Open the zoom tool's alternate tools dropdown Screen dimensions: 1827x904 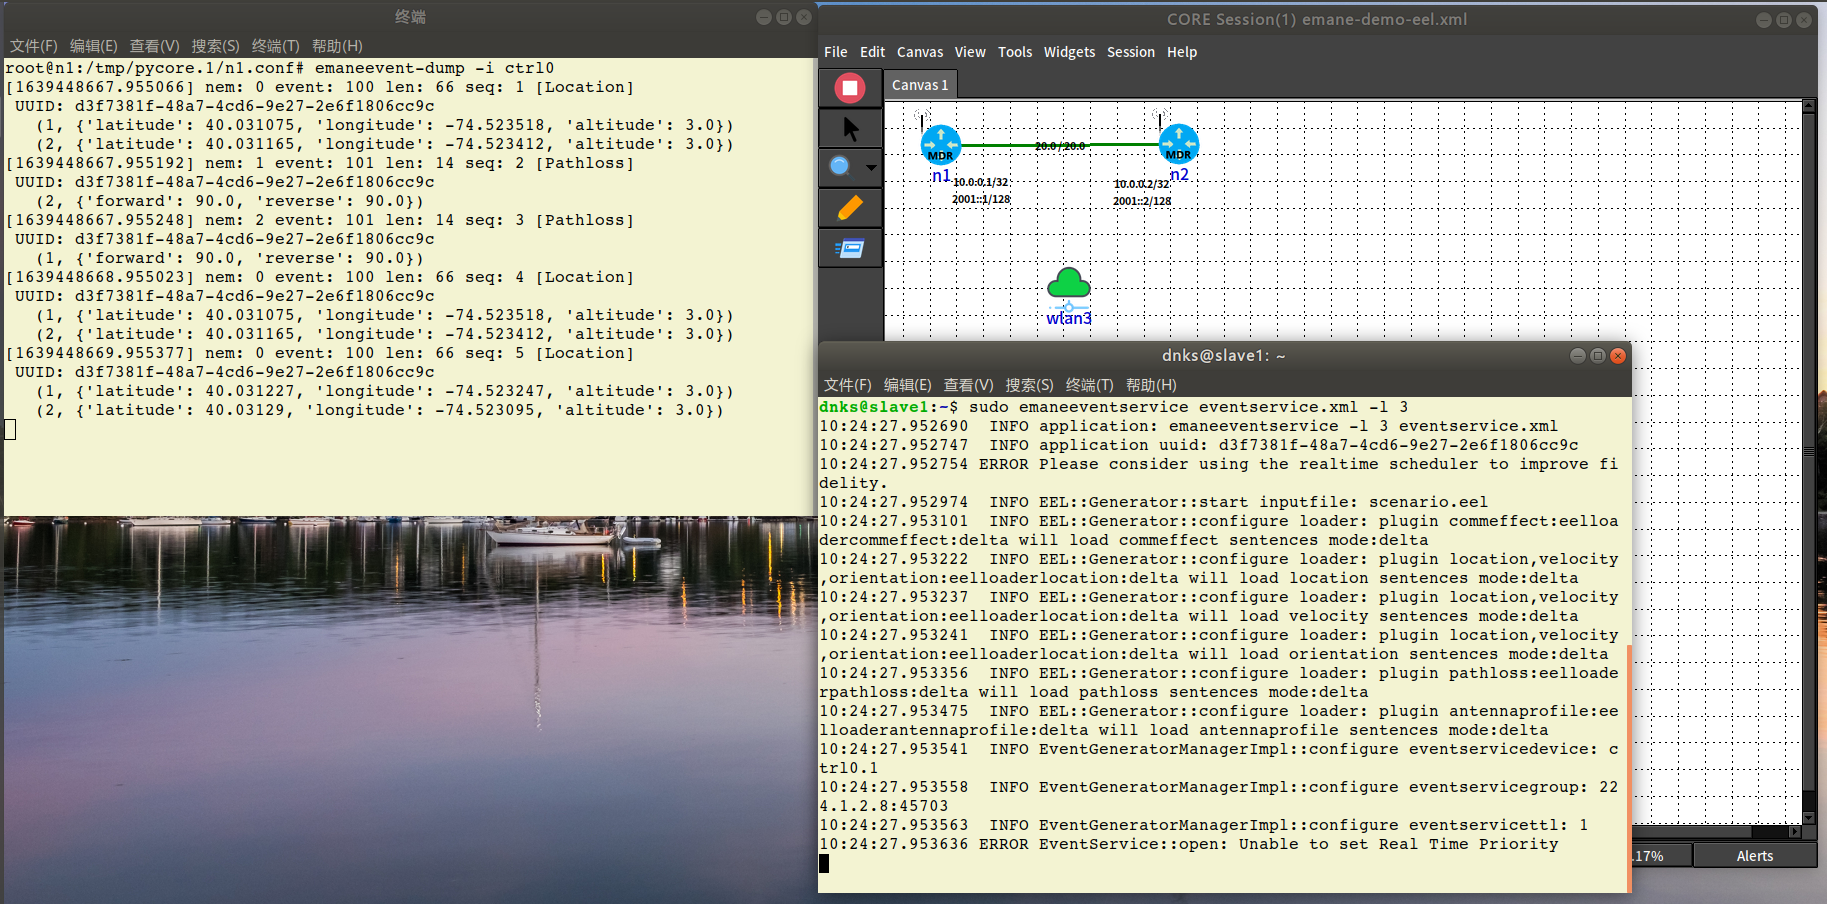tap(872, 167)
